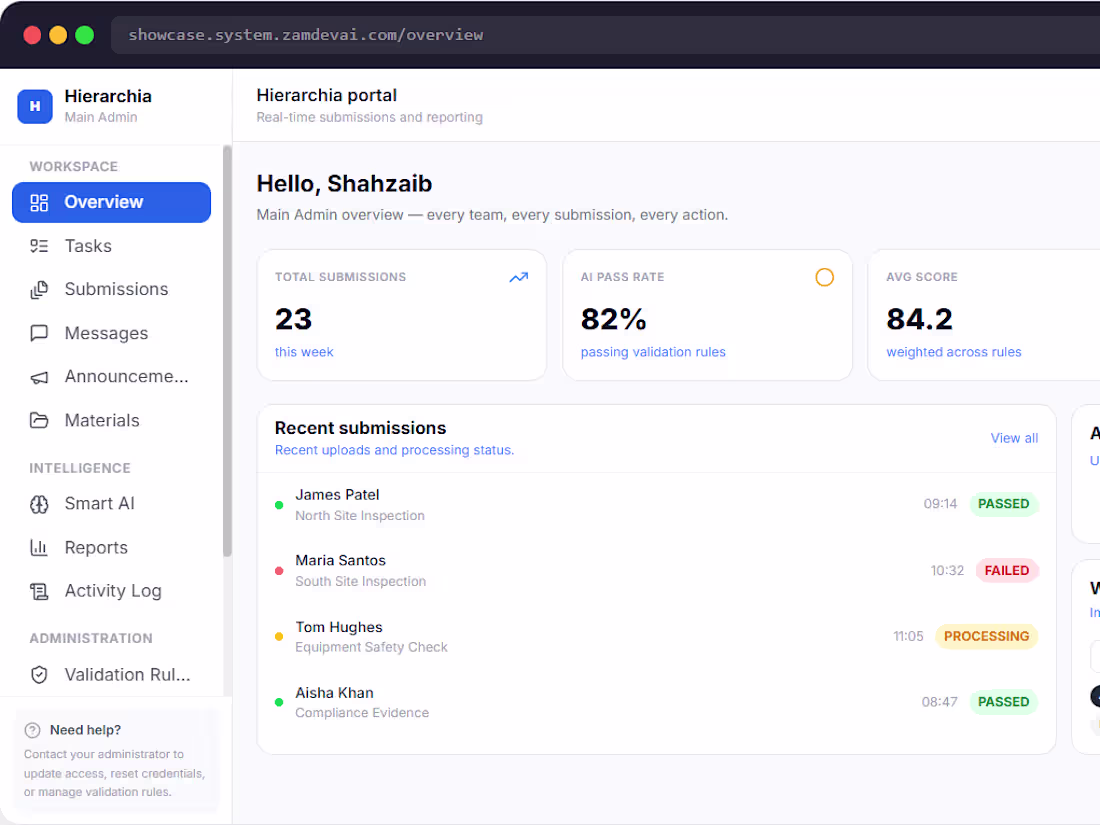Click the FAILED badge for Maria Santos
Image resolution: width=1100 pixels, height=825 pixels.
tap(1006, 570)
